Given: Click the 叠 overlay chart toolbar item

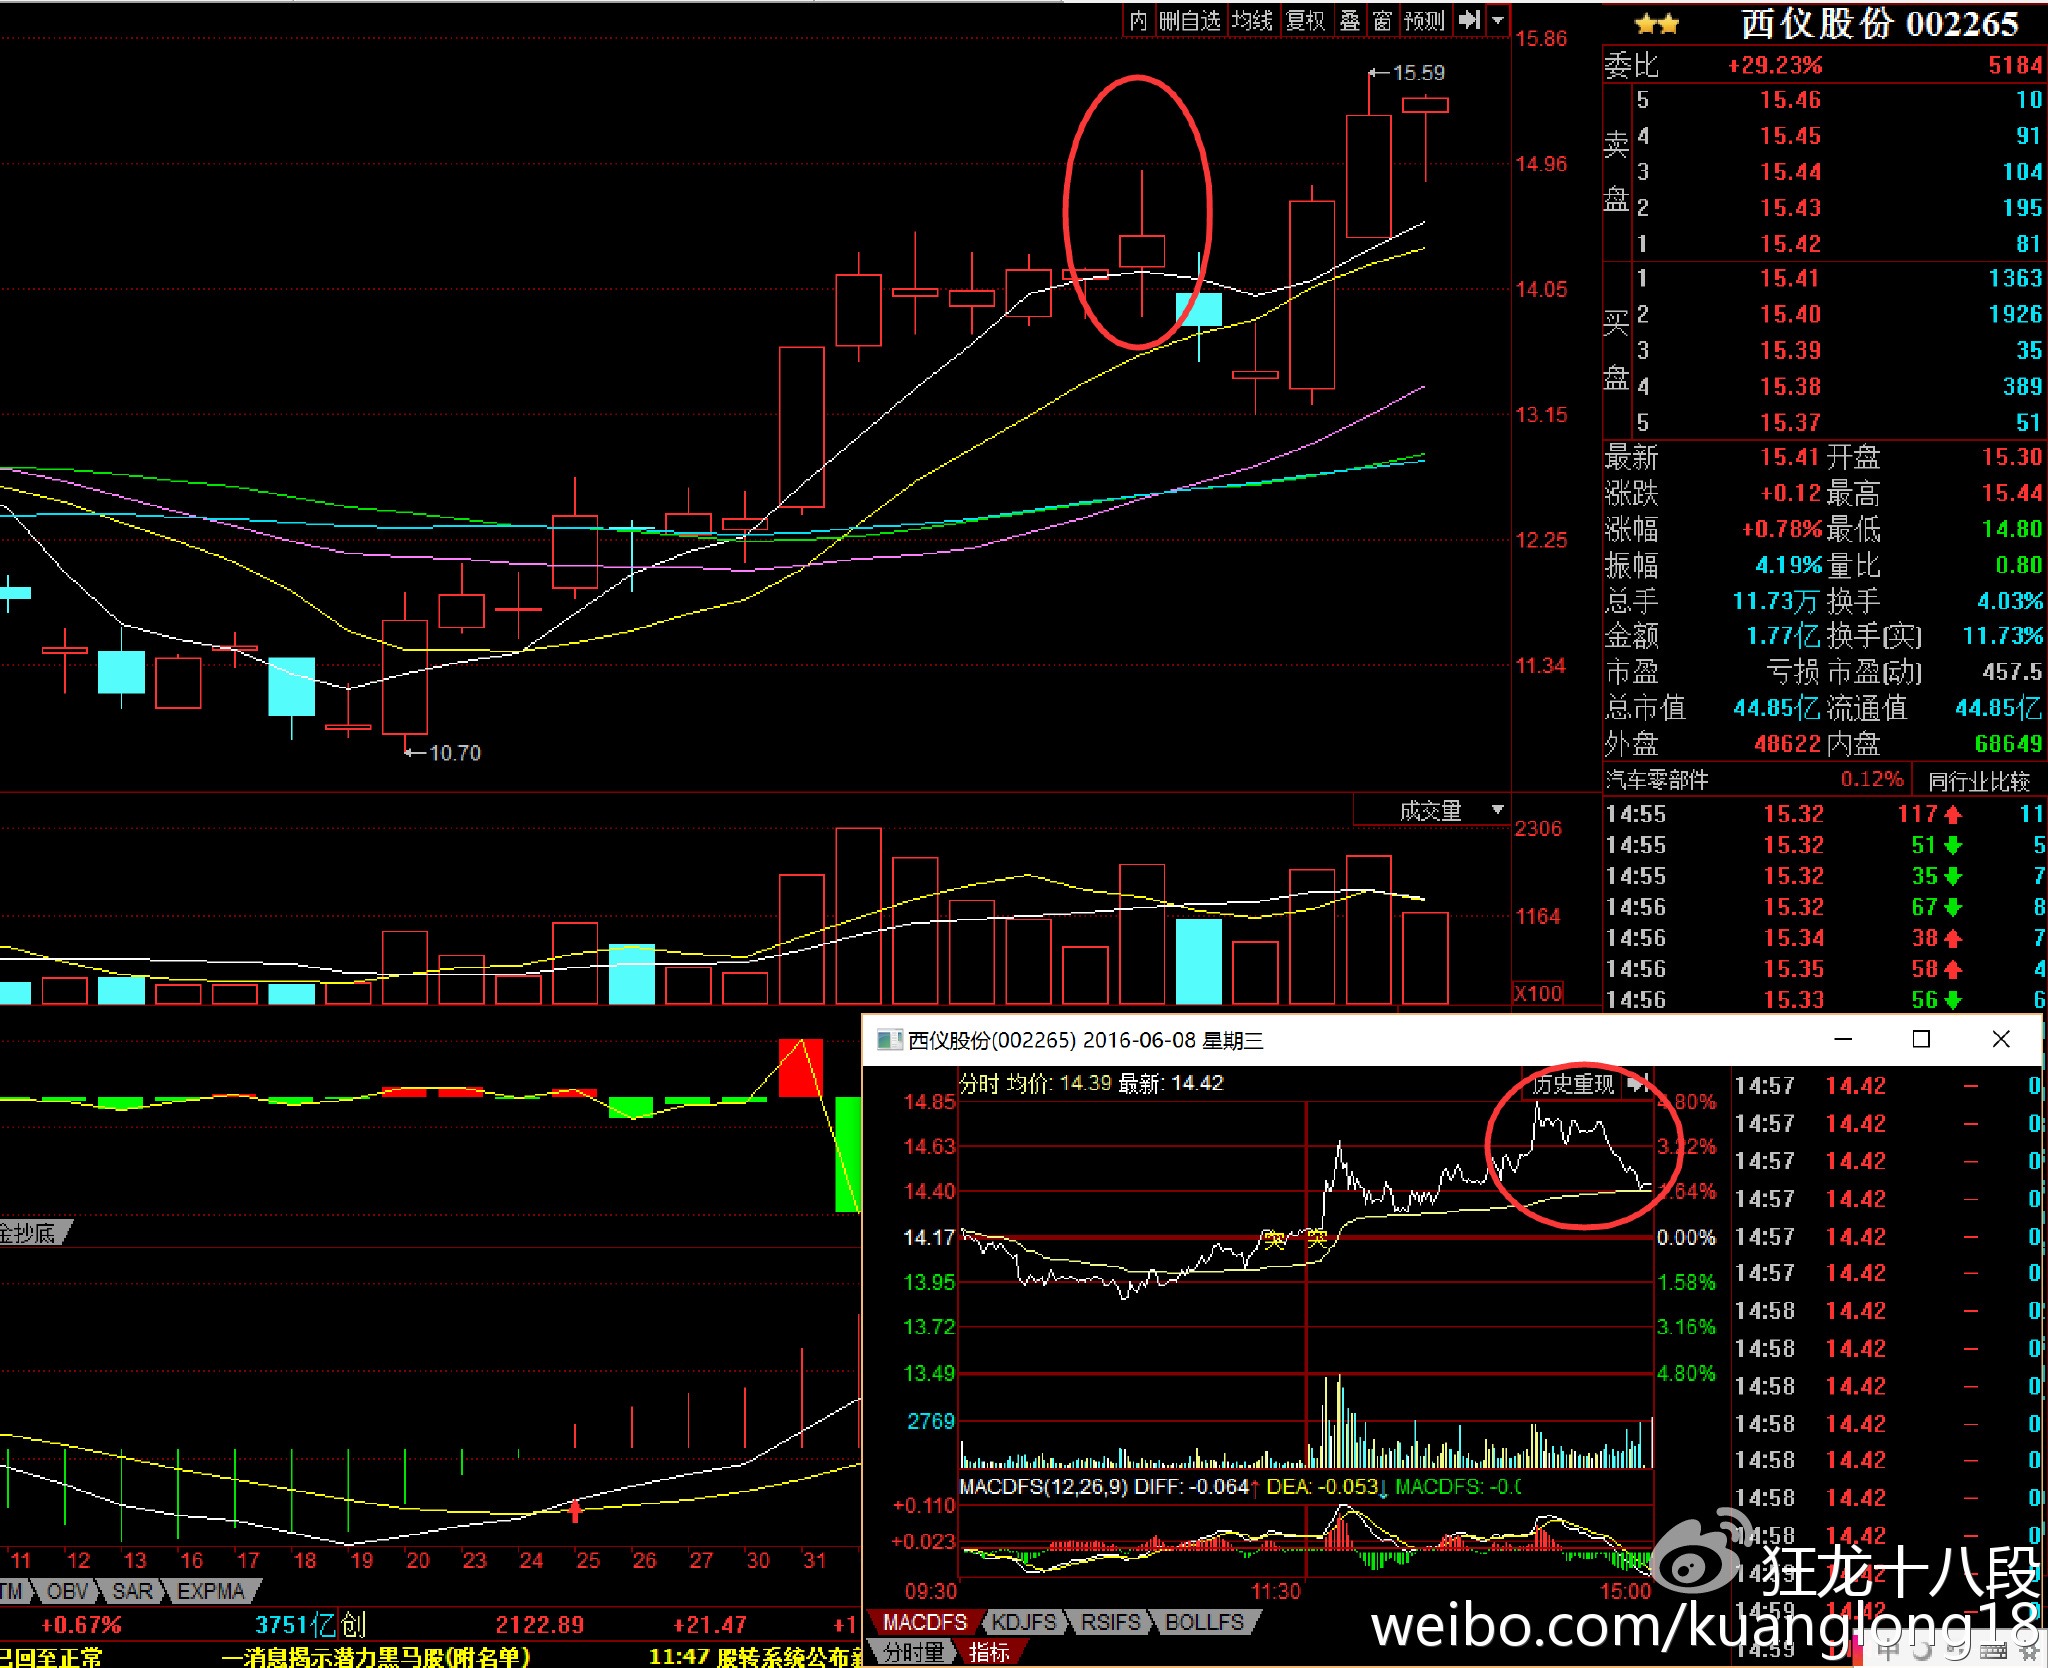Looking at the screenshot, I should (x=1350, y=20).
